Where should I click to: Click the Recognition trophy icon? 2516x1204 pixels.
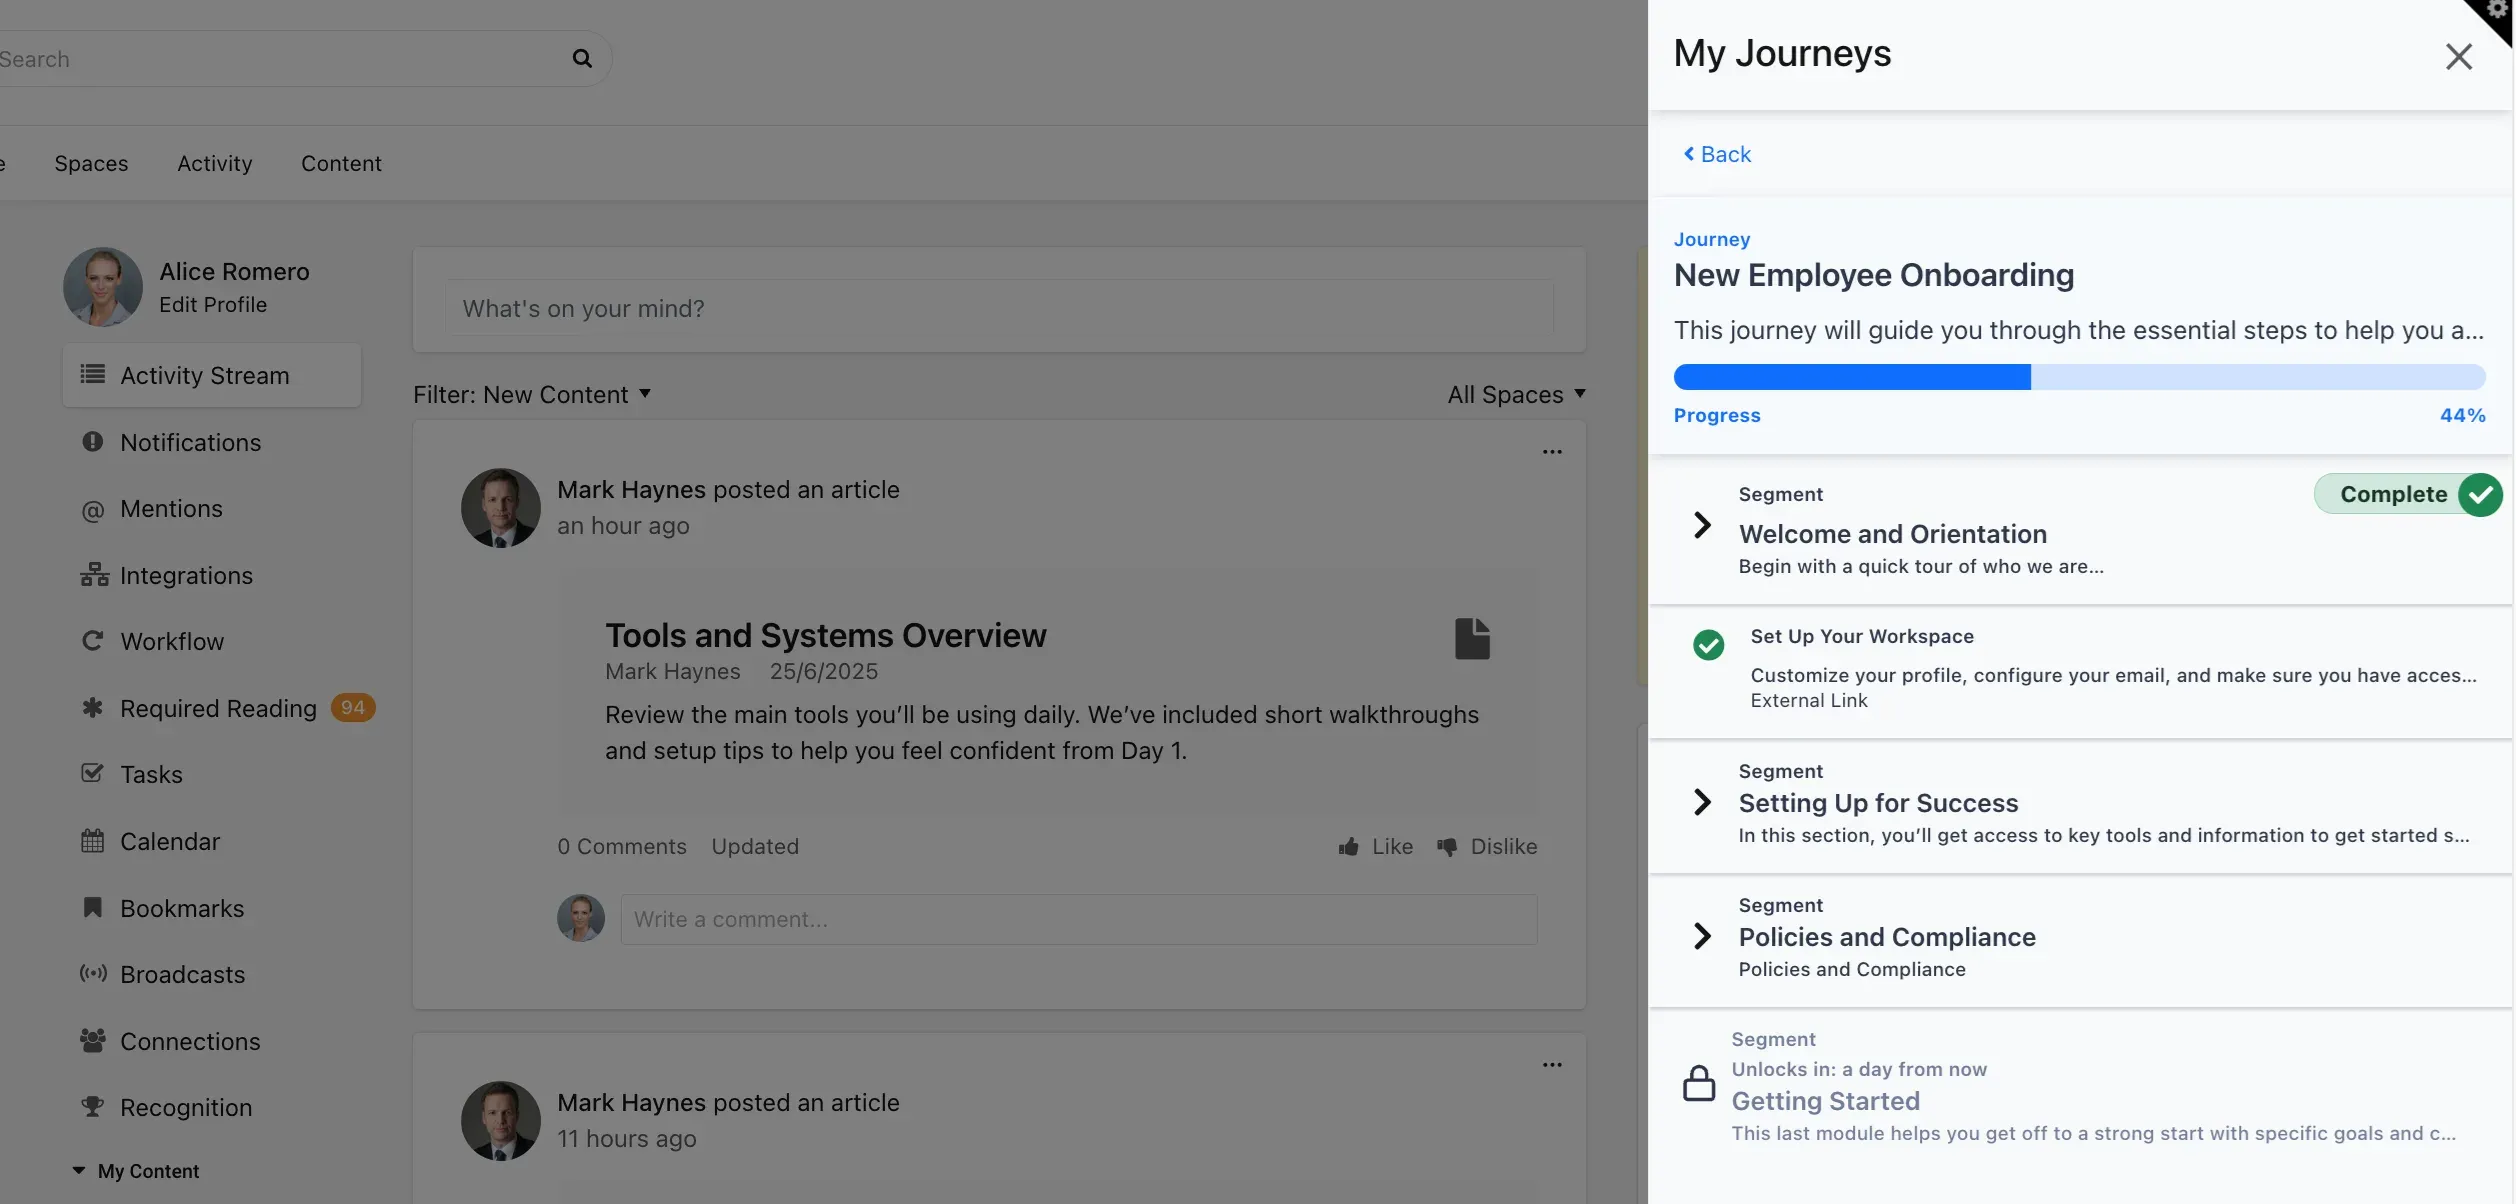click(92, 1106)
